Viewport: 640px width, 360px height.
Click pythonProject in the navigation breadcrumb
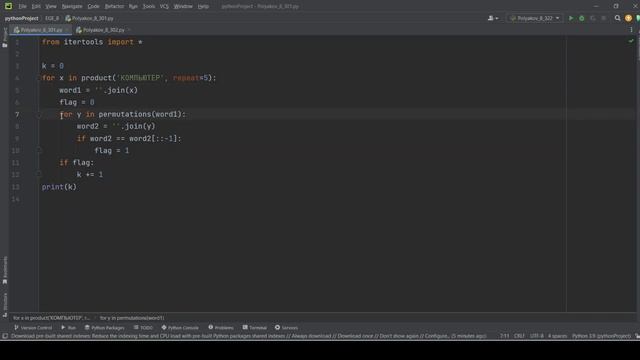(x=22, y=18)
